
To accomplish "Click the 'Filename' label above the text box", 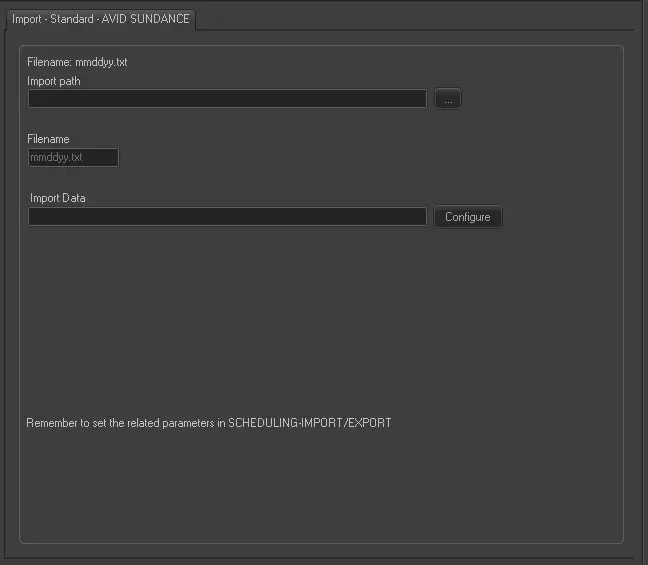I will point(48,139).
